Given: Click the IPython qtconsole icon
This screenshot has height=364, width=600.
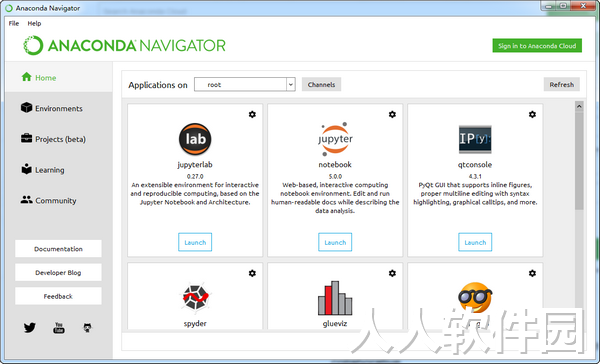Looking at the screenshot, I should click(x=475, y=139).
